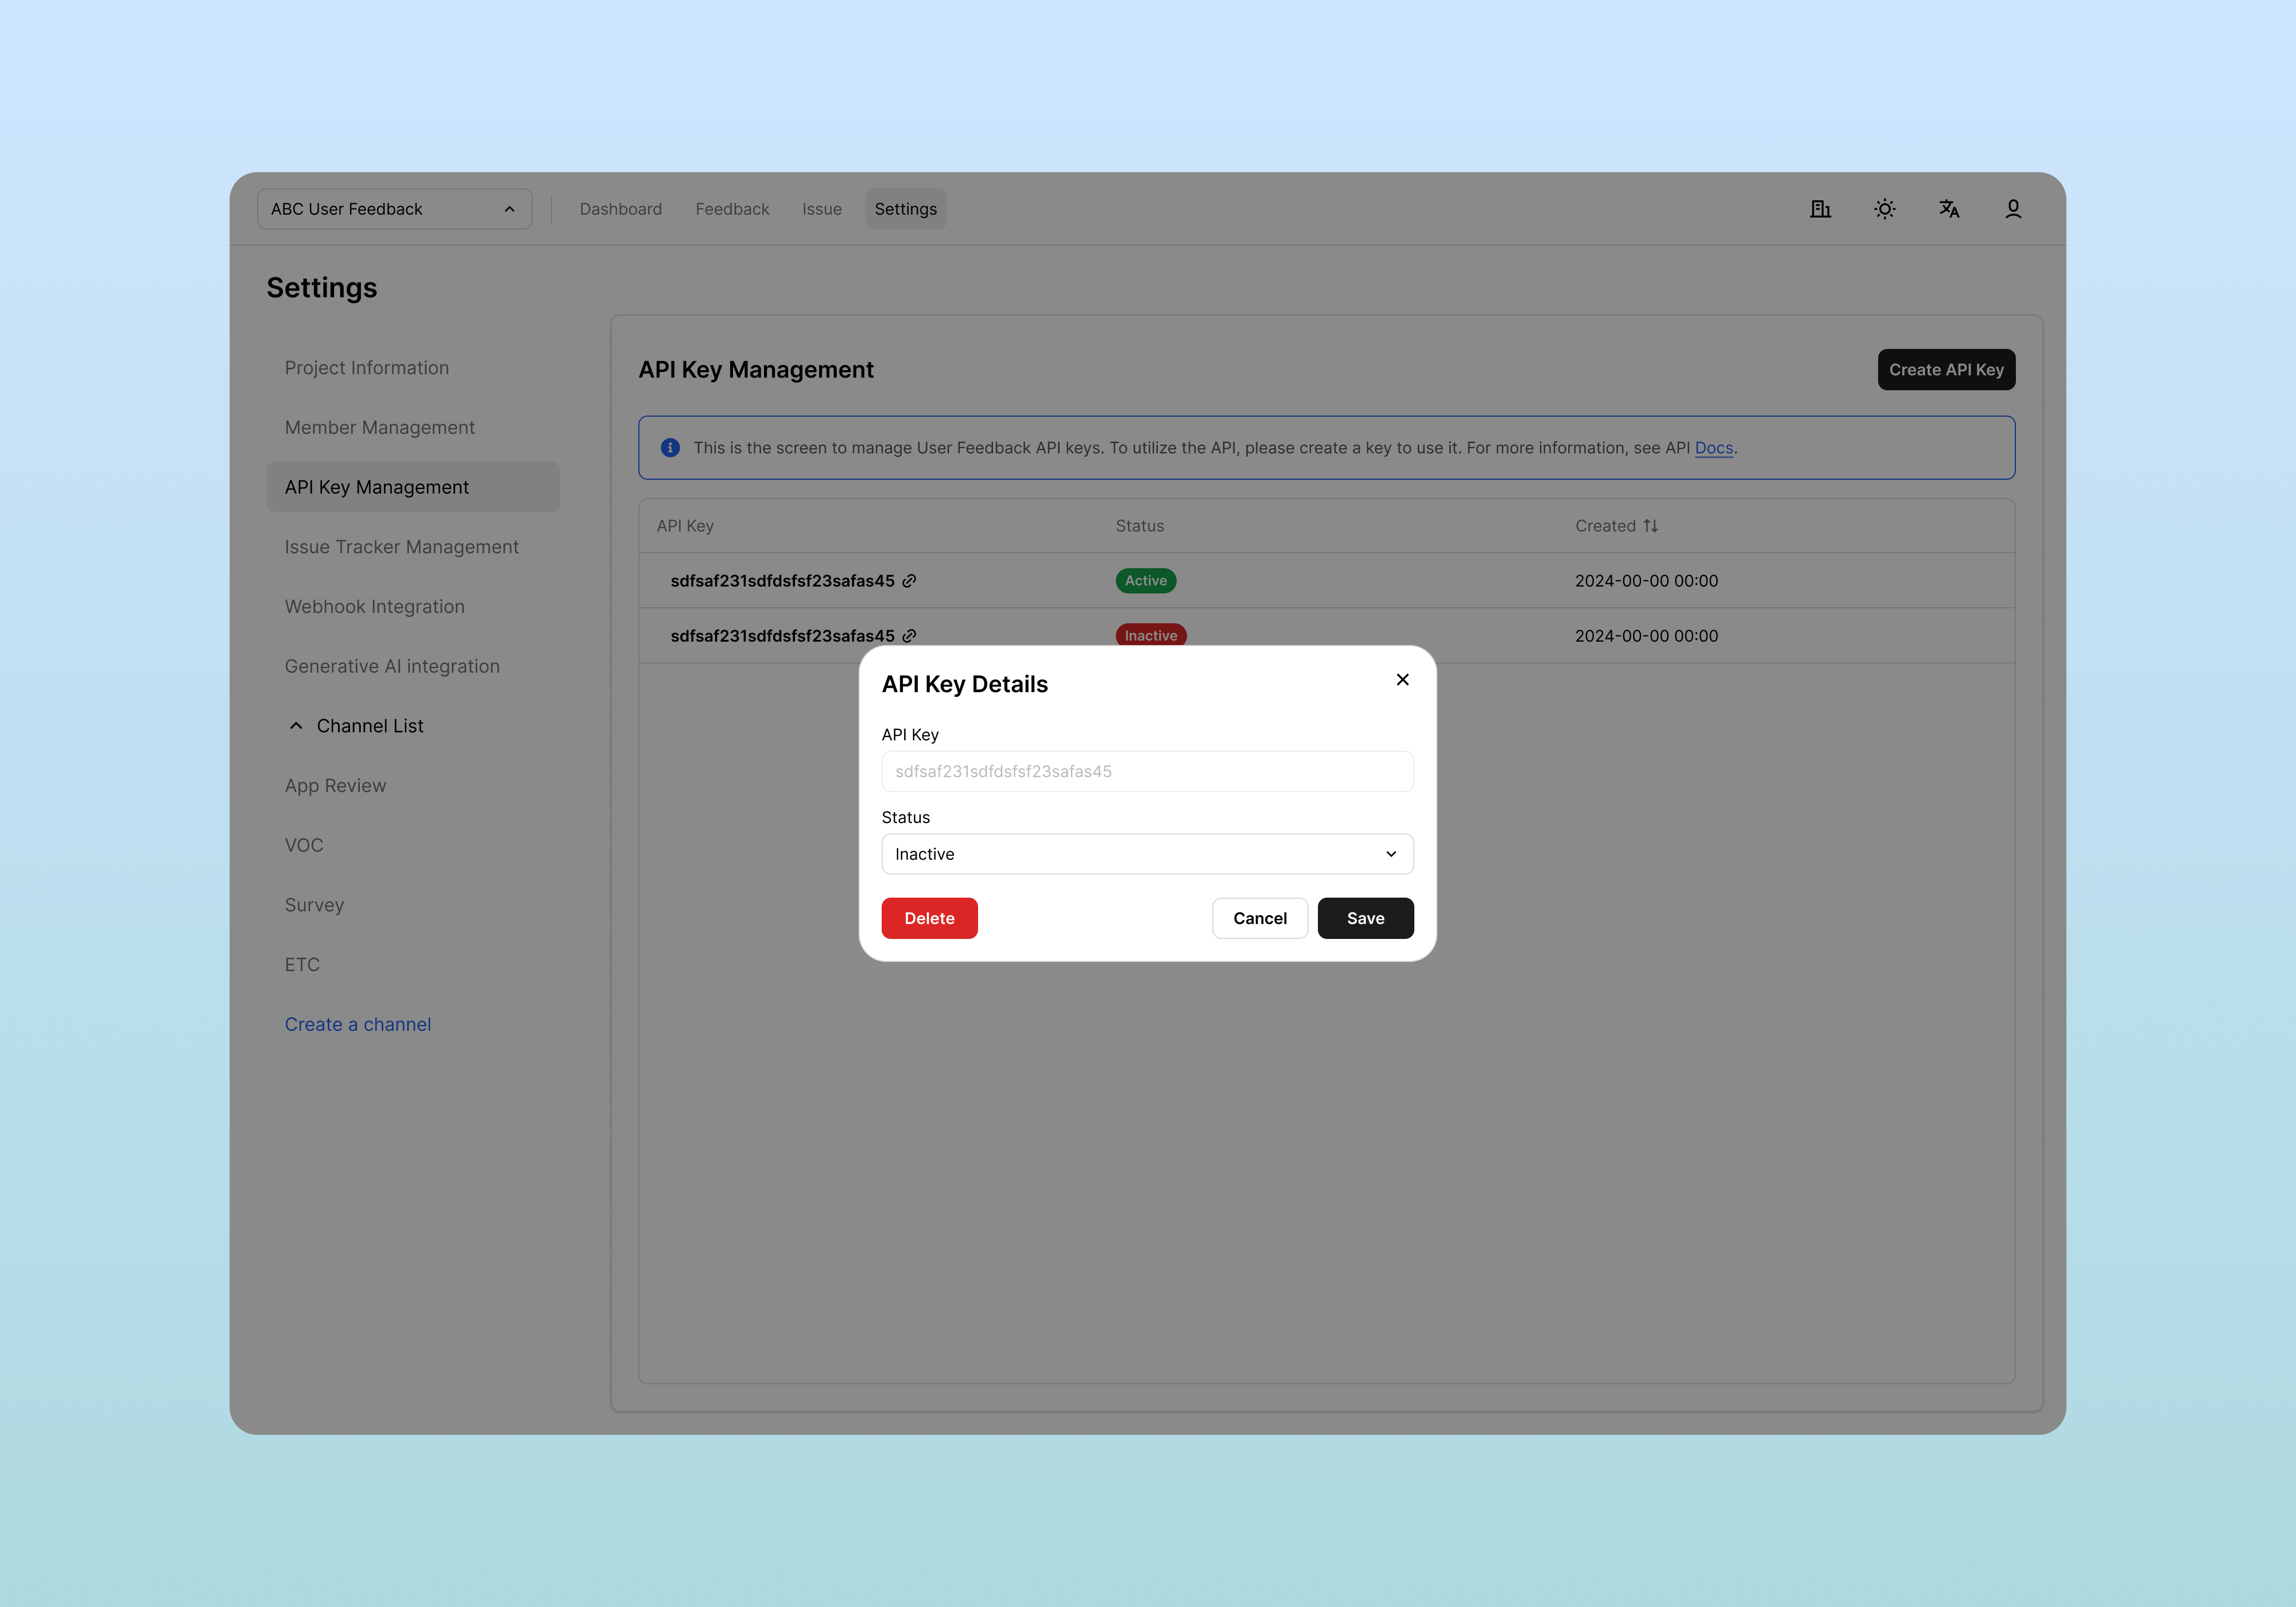Open the user profile icon
The width and height of the screenshot is (2296, 1607).
pos(2013,209)
